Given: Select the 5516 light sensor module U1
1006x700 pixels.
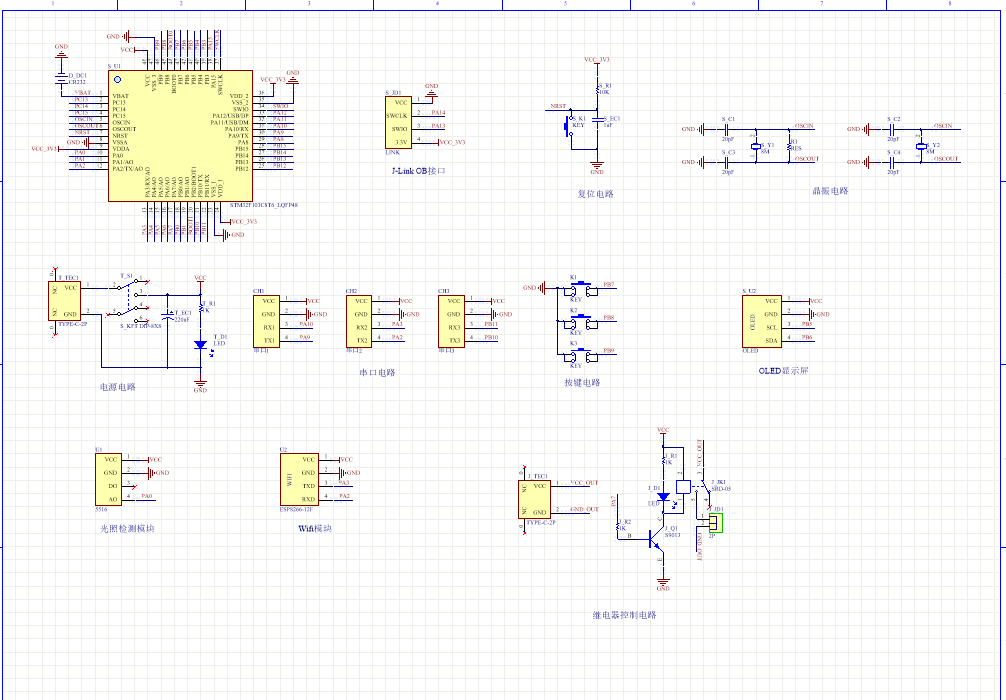Looking at the screenshot, I should coord(108,479).
